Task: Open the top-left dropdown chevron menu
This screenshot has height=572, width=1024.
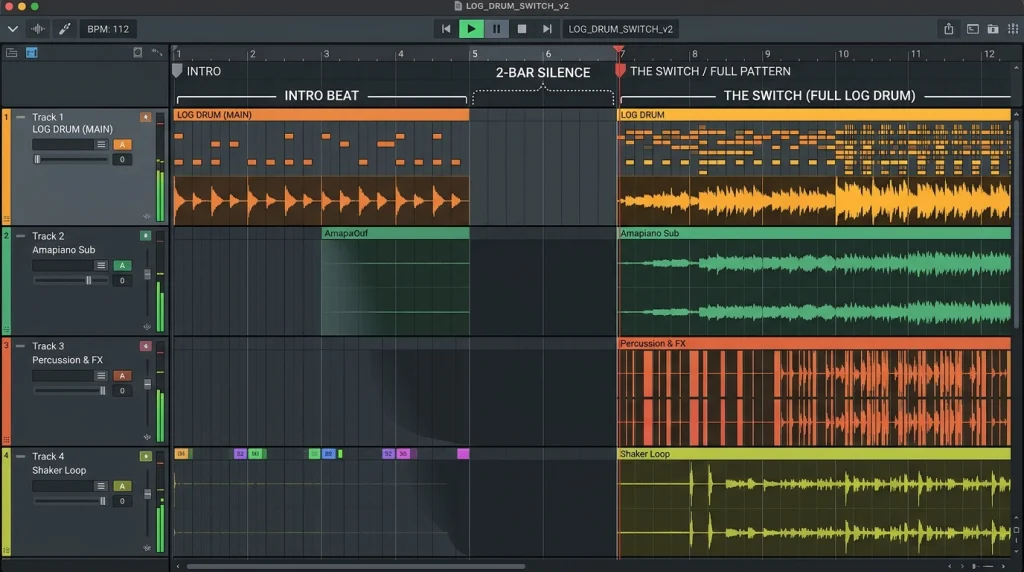Action: coord(12,29)
